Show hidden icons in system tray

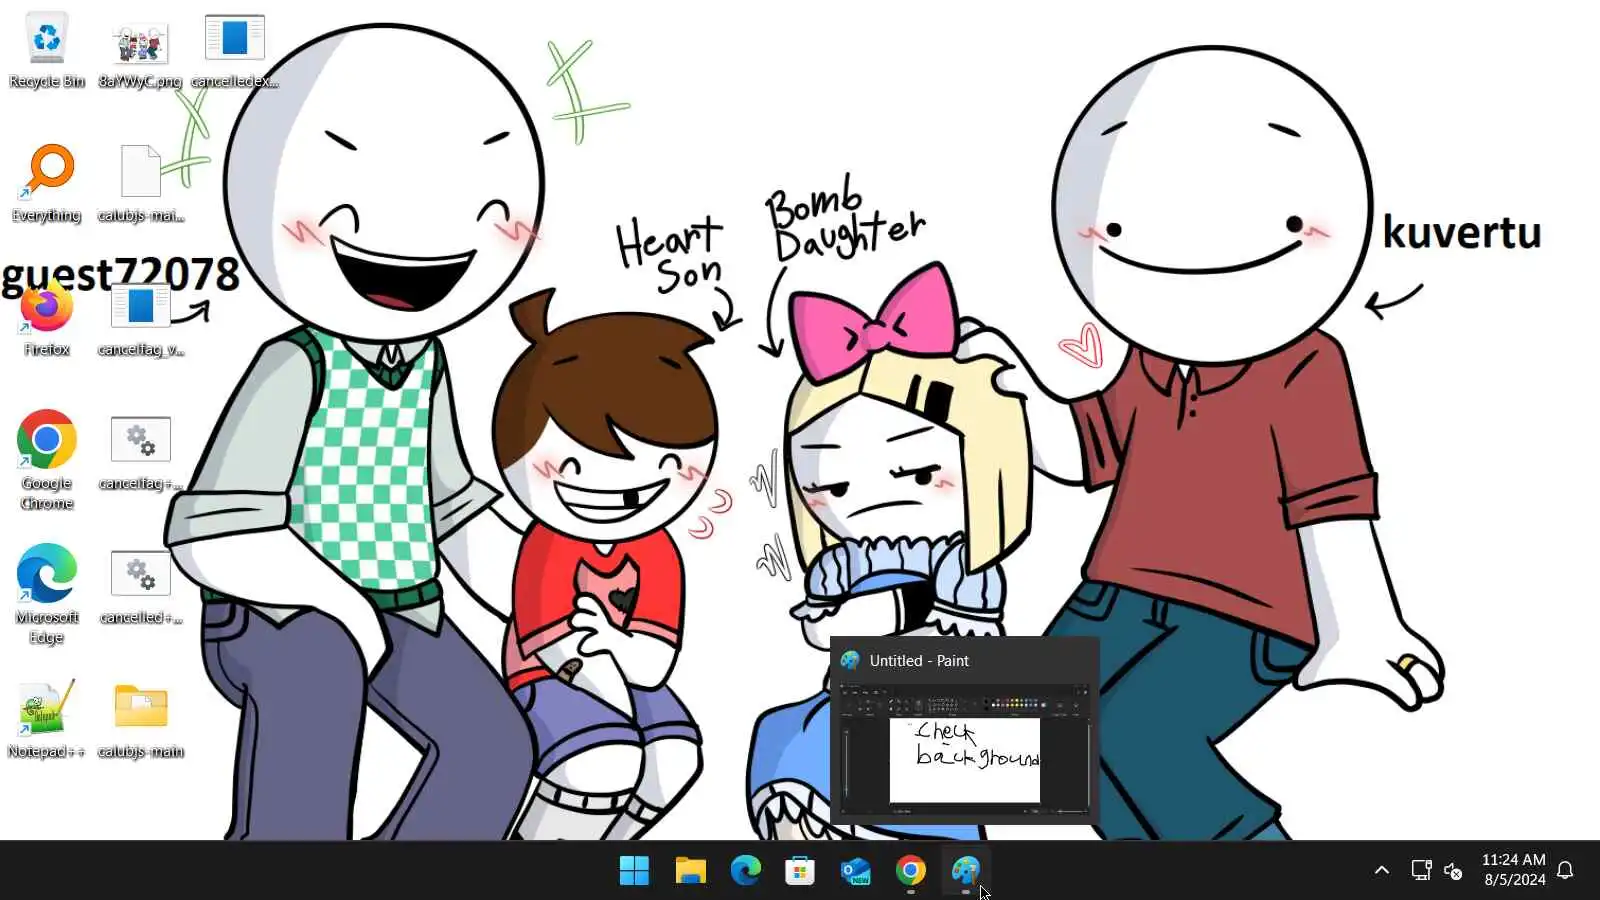1382,871
